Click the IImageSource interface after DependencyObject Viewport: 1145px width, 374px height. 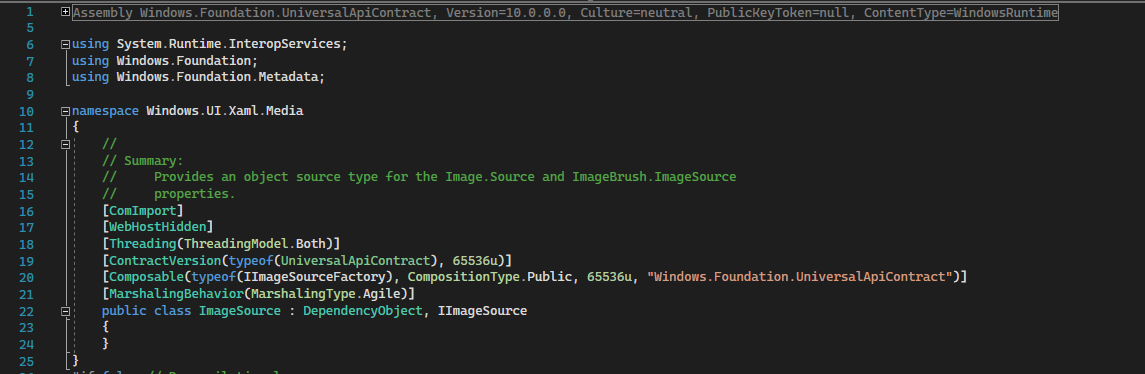483,311
